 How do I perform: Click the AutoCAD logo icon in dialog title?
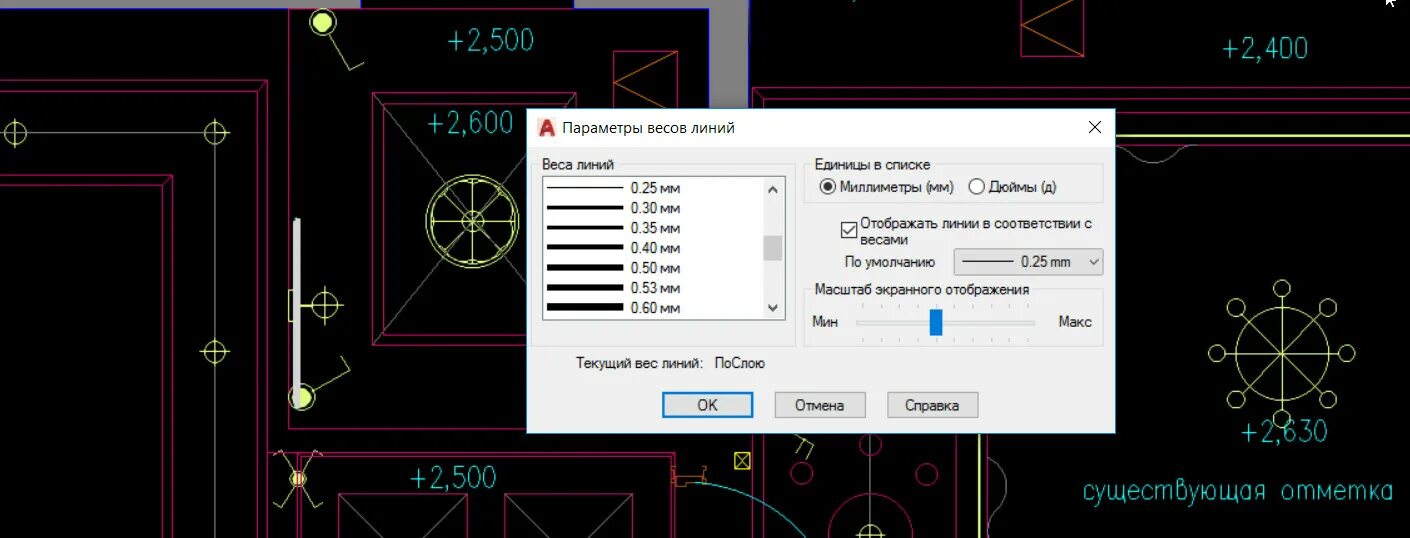546,128
